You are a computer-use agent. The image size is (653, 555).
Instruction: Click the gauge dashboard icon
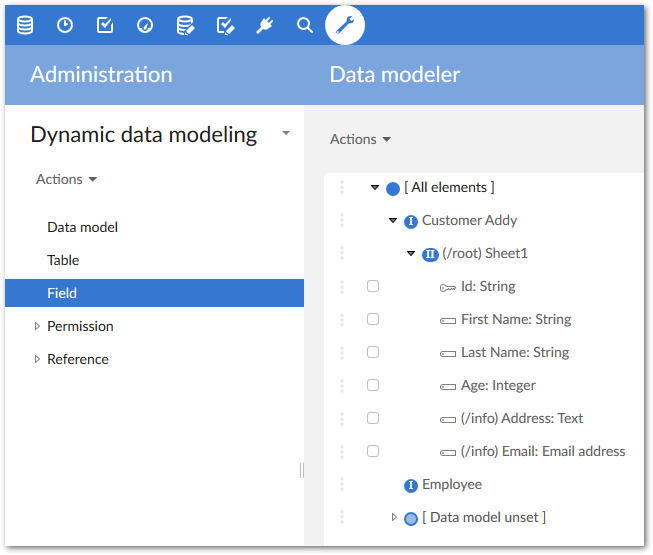[x=145, y=25]
